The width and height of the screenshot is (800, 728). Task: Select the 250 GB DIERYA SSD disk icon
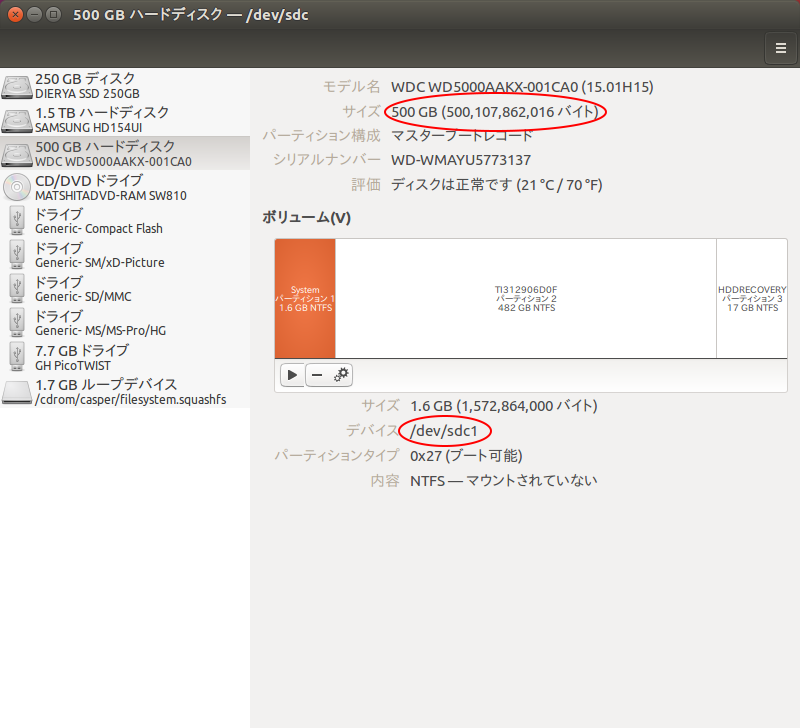[x=17, y=86]
